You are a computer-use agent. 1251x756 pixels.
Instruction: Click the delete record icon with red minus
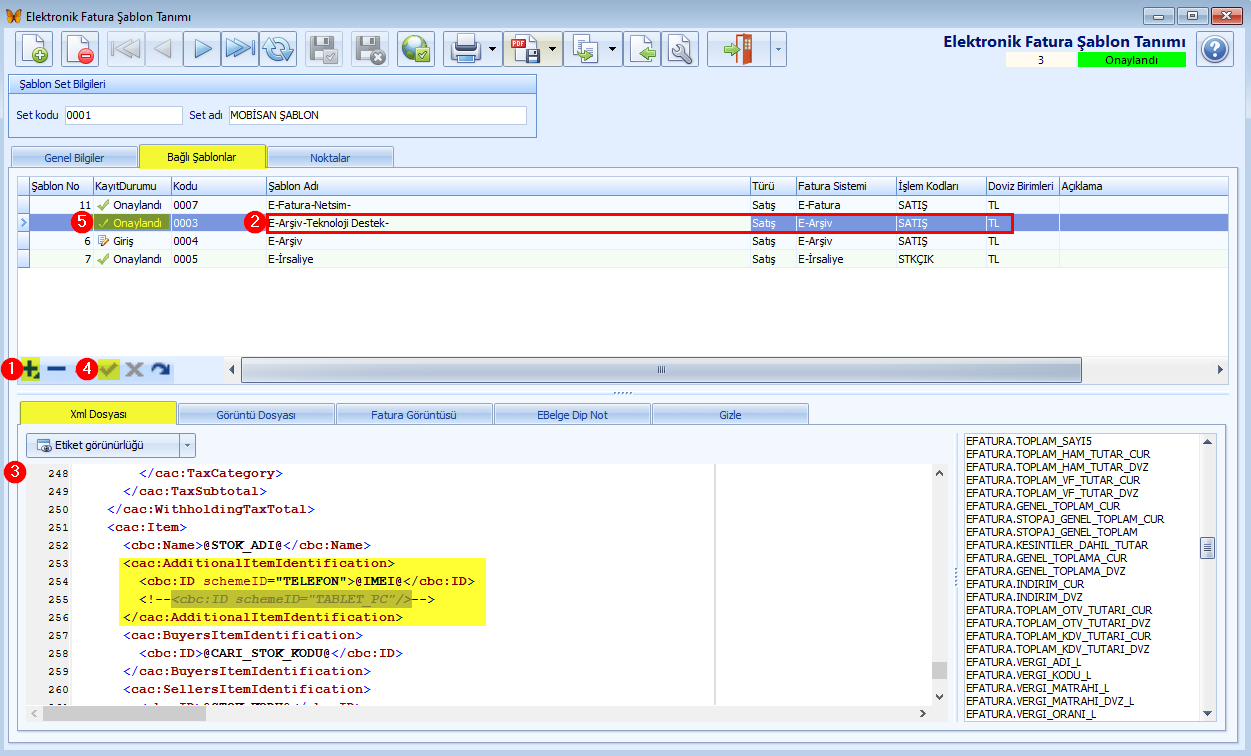click(79, 49)
